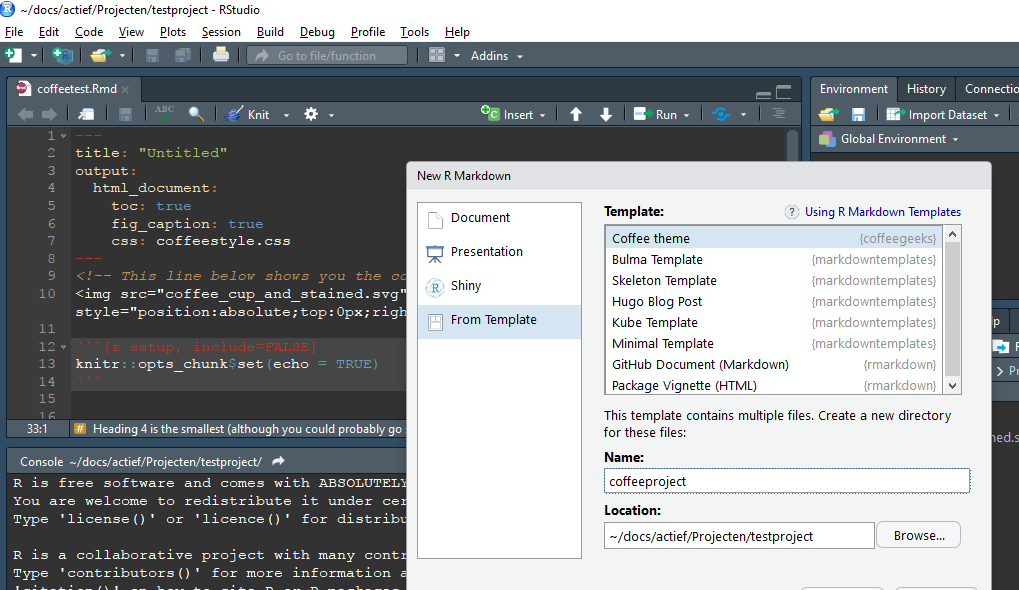Select Bulma Template in template list
This screenshot has height=590, width=1019.
click(773, 260)
